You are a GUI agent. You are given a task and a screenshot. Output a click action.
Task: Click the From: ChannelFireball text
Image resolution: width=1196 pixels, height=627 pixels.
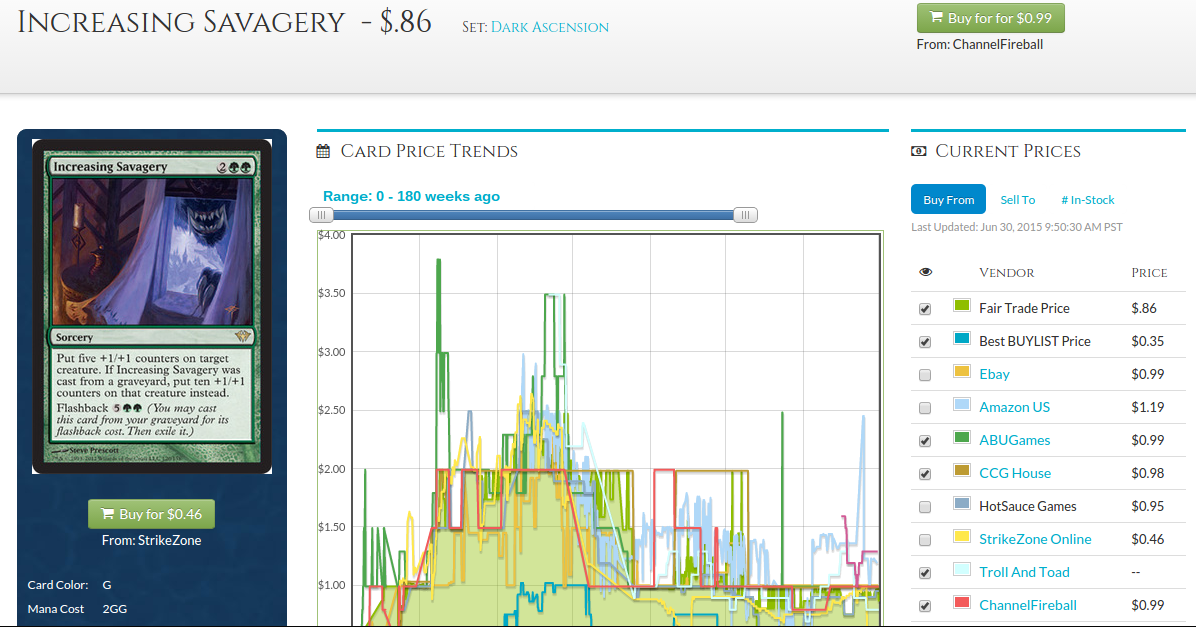pyautogui.click(x=979, y=44)
